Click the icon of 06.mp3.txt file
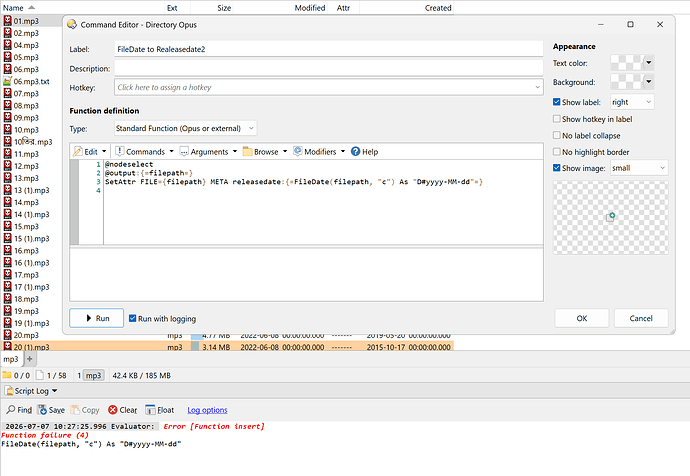The height and width of the screenshot is (476, 690). point(7,81)
